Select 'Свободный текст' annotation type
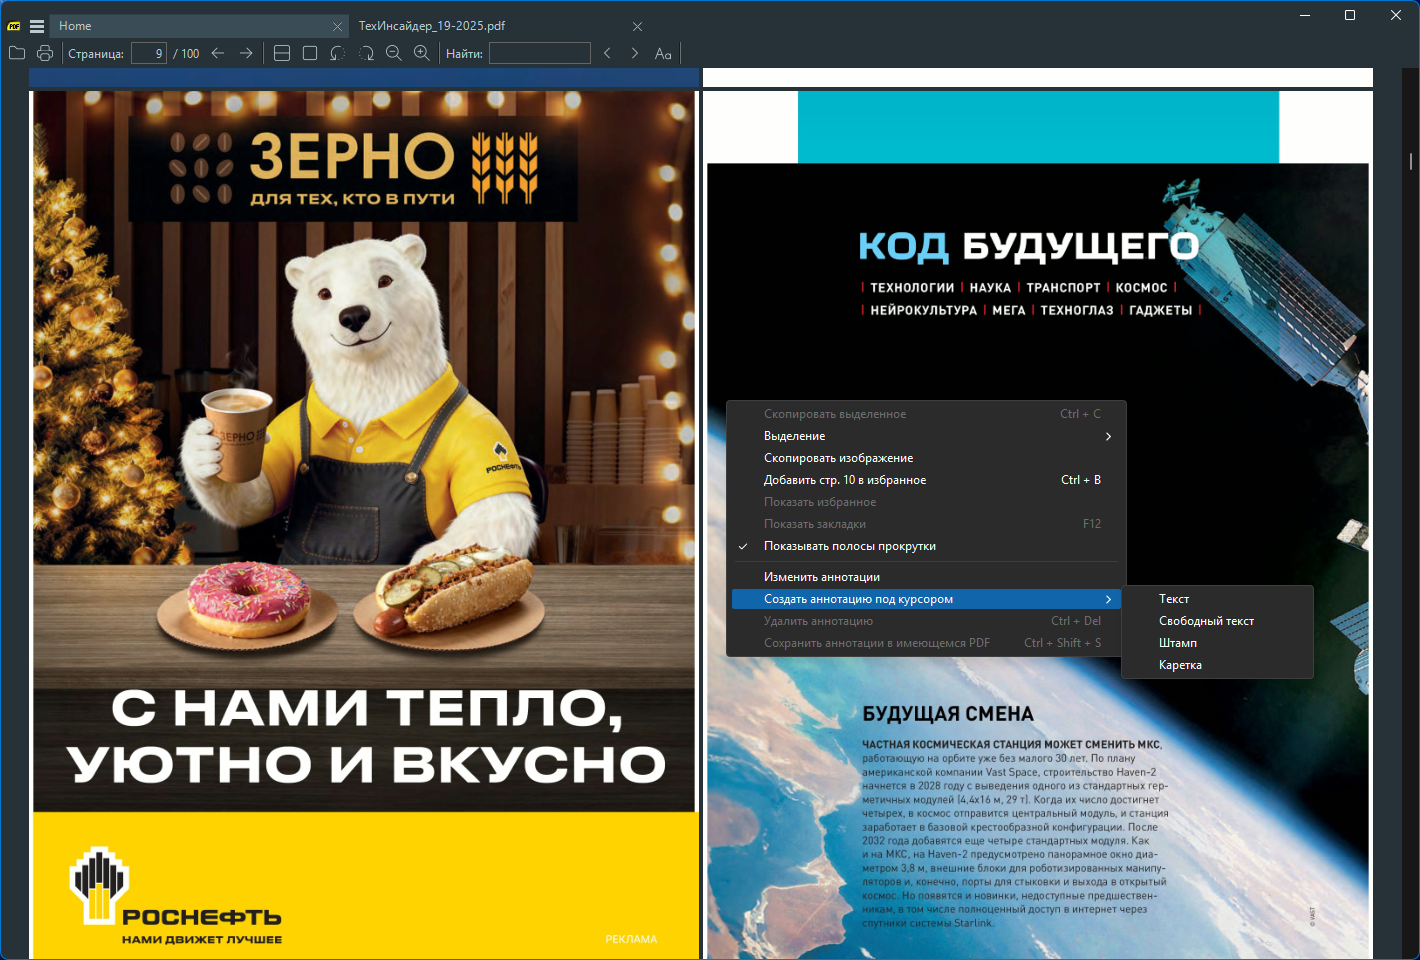The image size is (1420, 960). point(1206,621)
